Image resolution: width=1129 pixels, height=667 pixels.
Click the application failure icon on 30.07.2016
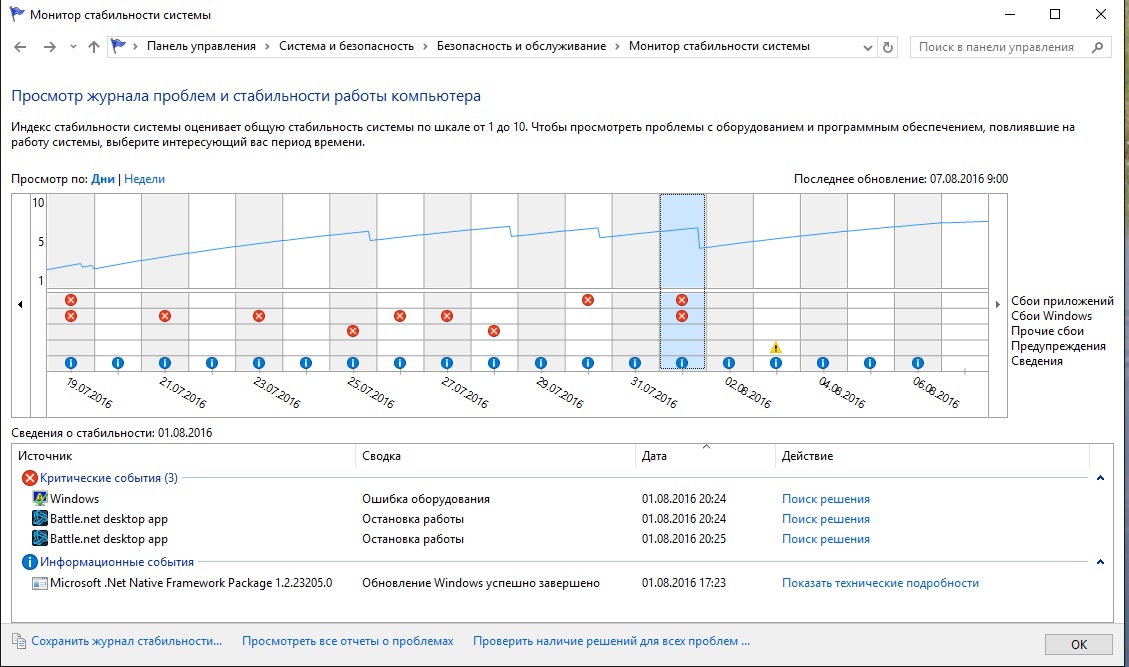click(588, 300)
